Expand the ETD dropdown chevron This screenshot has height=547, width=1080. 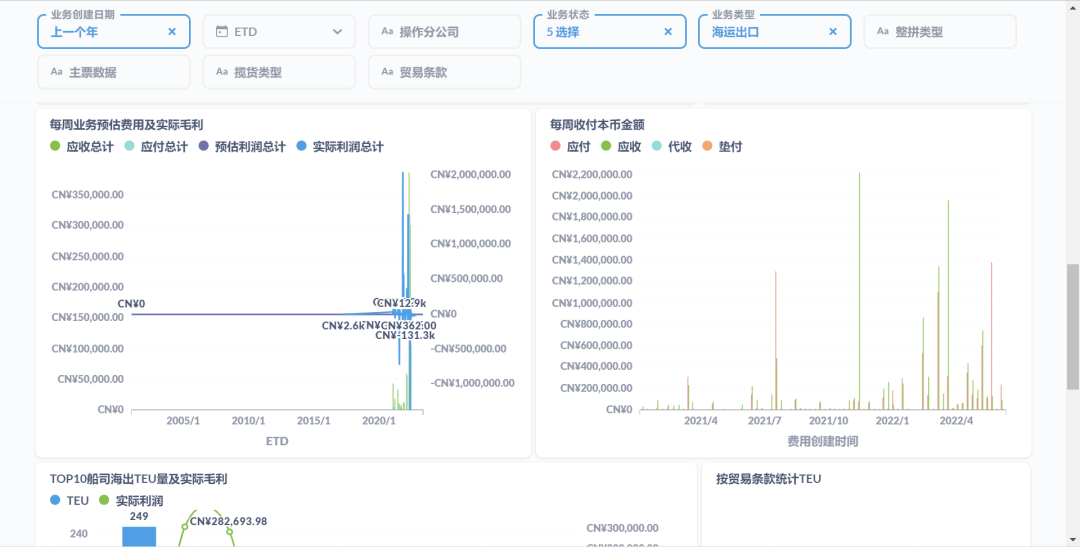pos(338,32)
